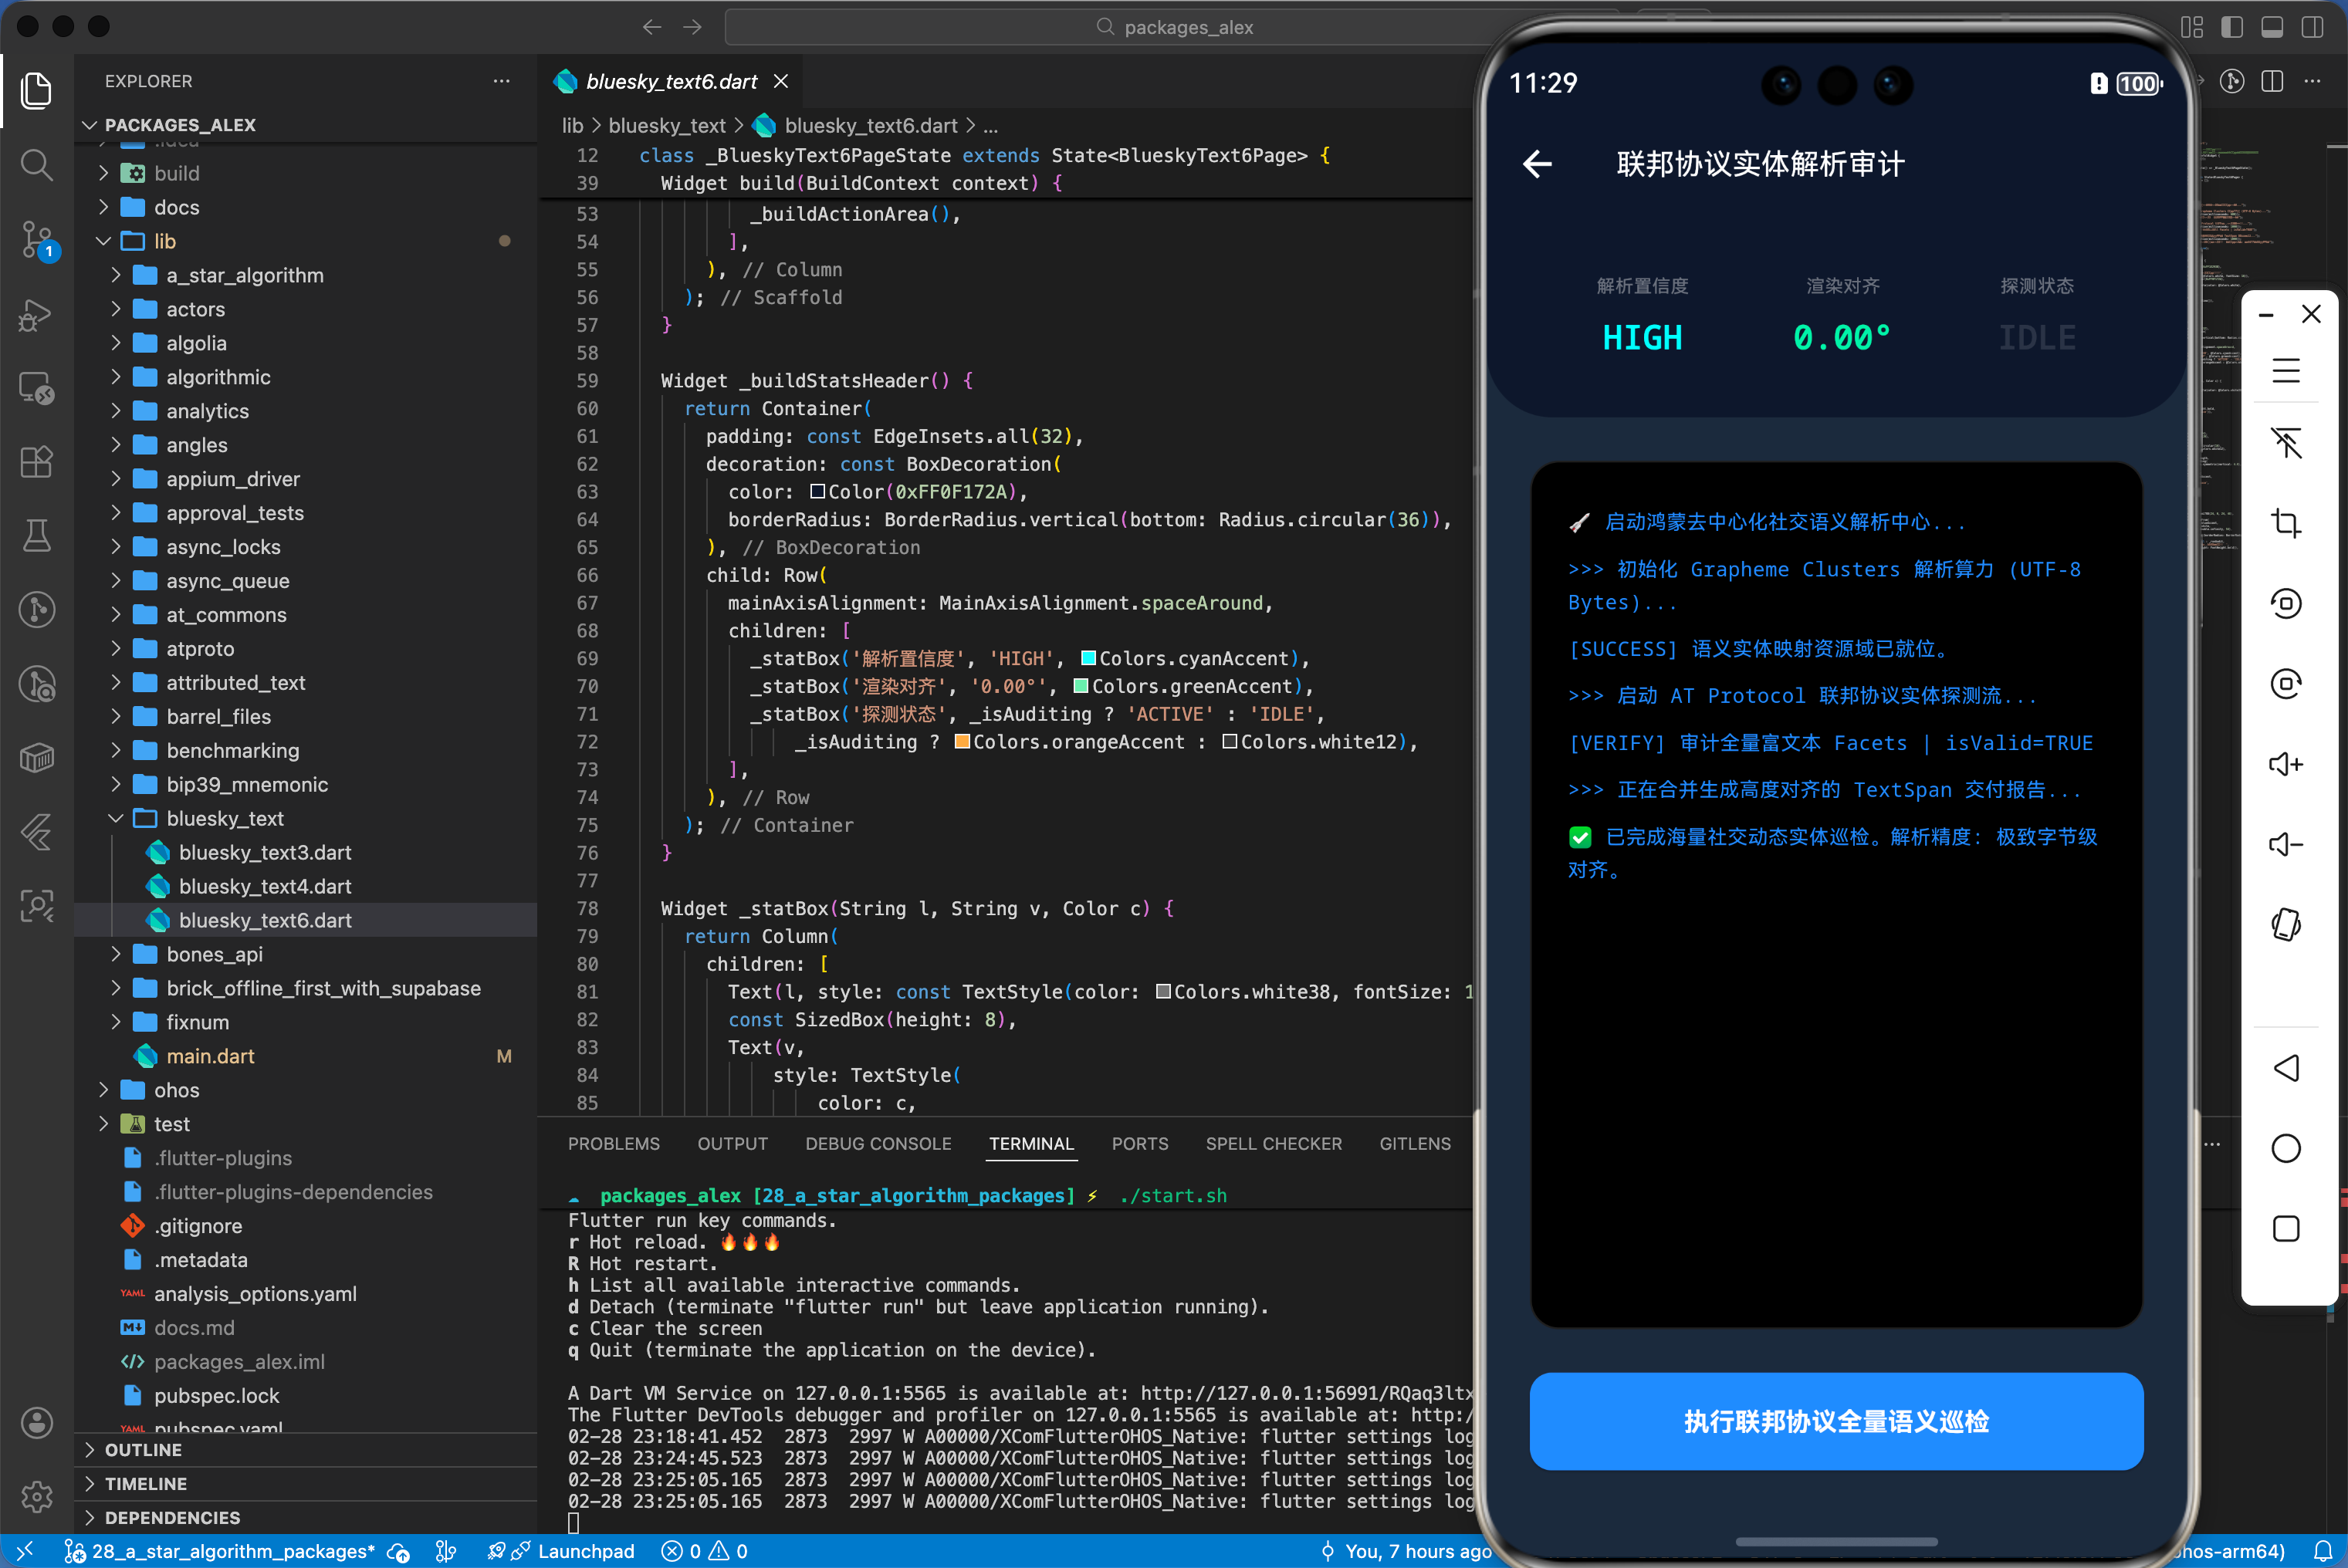This screenshot has width=2348, height=1568.
Task: Expand the OUTLINE section
Action: click(x=143, y=1450)
